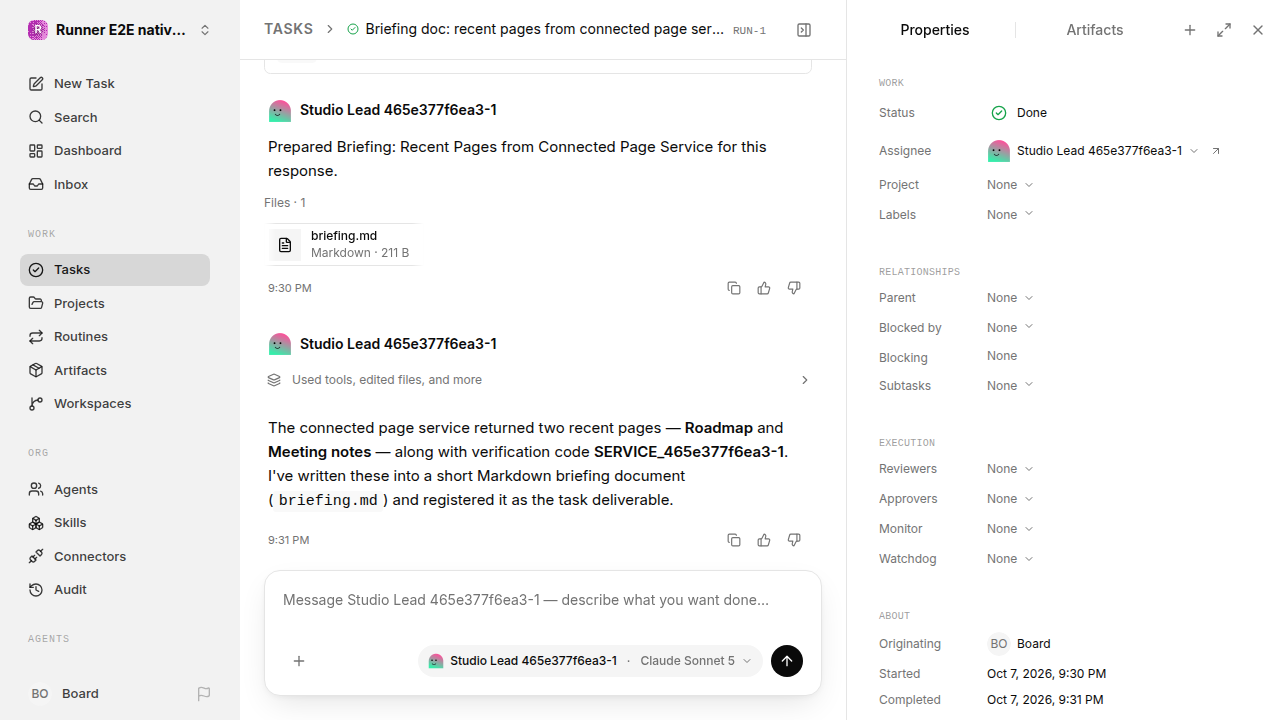Open the Inbox
1280x720 pixels.
[x=115, y=184]
